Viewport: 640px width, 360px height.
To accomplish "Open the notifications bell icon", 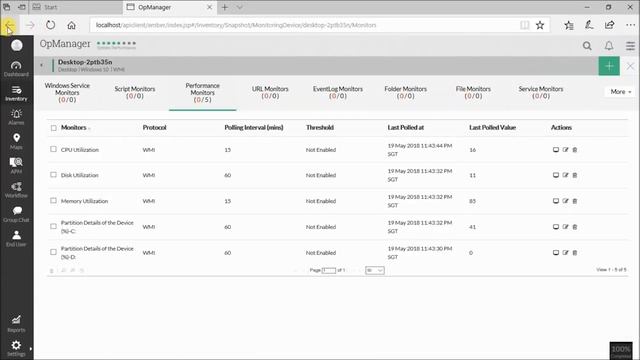I will tap(609, 46).
